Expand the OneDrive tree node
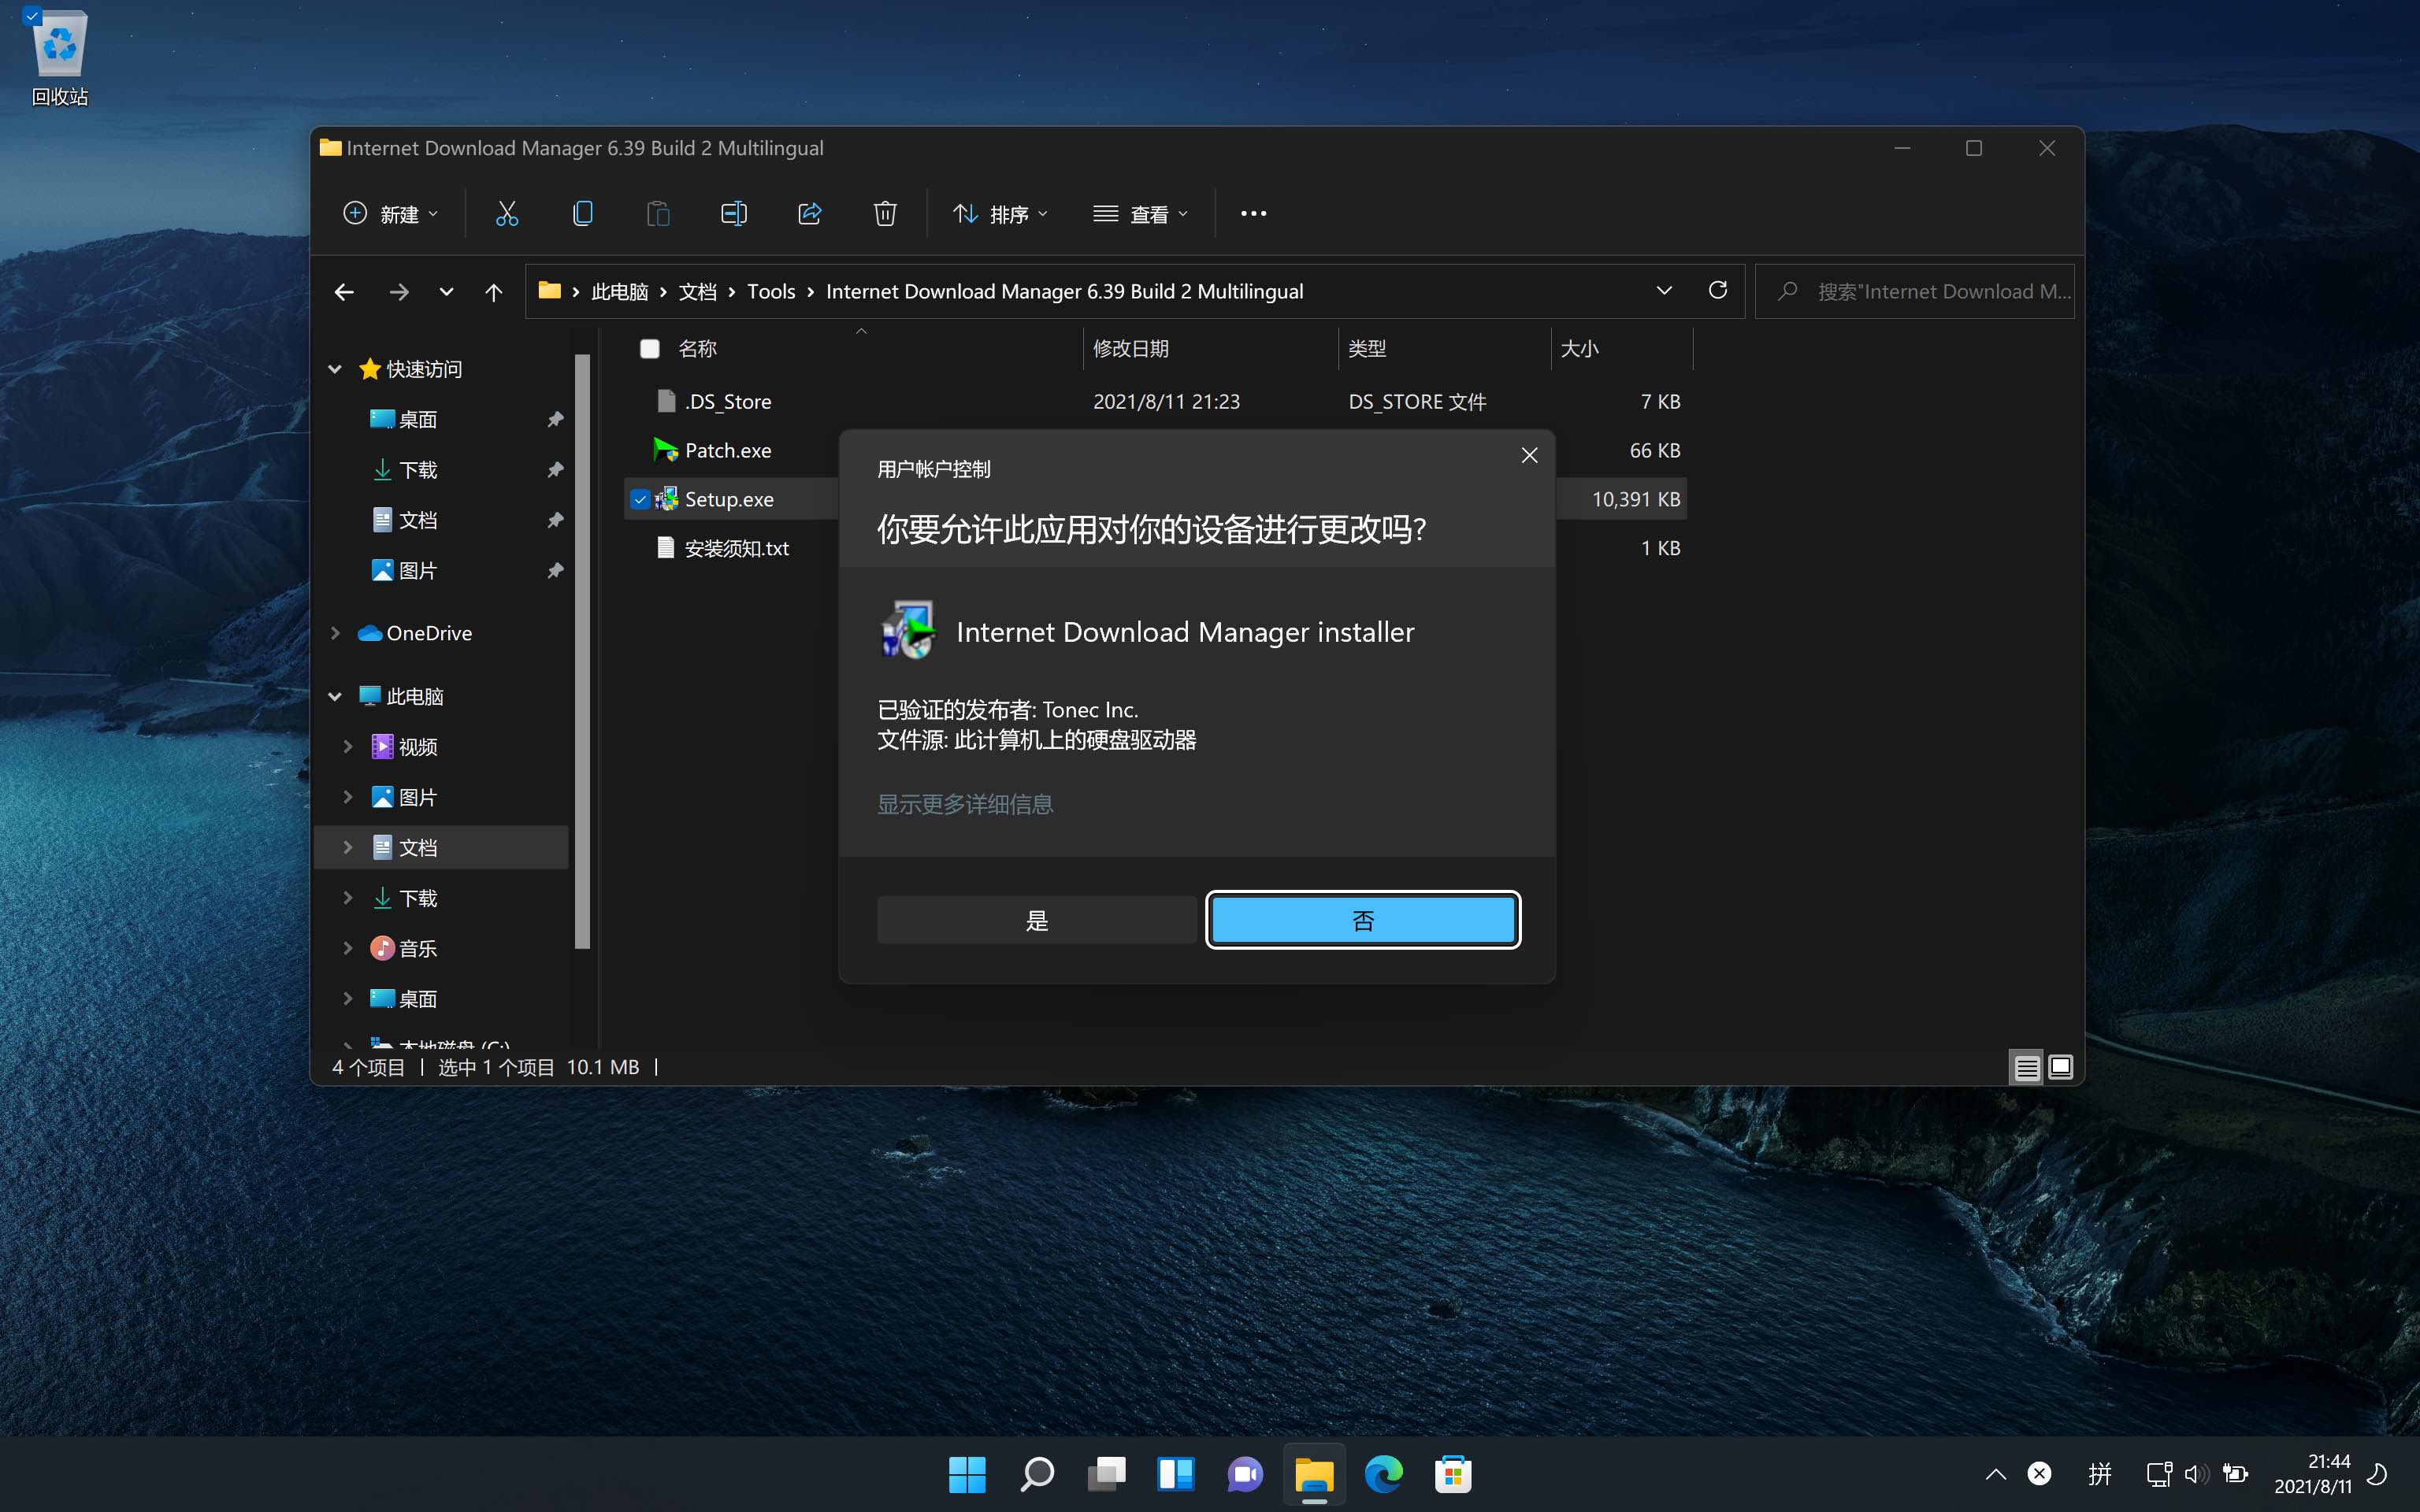2420x1512 pixels. (x=335, y=633)
